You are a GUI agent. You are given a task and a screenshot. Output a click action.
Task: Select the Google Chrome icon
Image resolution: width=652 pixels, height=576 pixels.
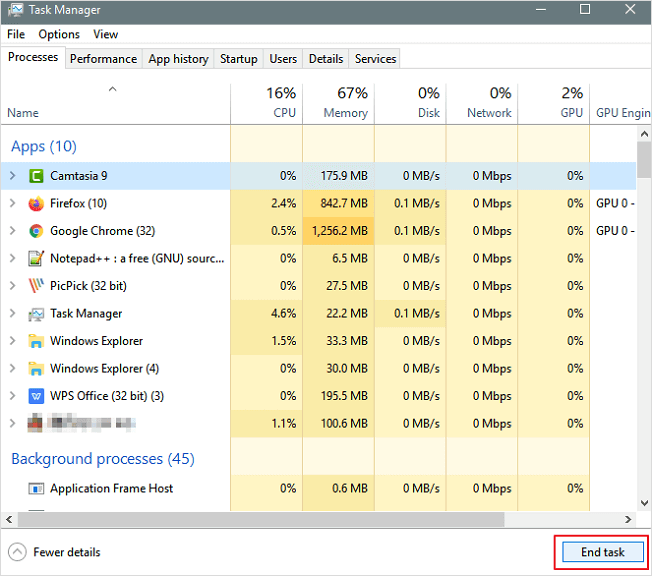click(36, 231)
